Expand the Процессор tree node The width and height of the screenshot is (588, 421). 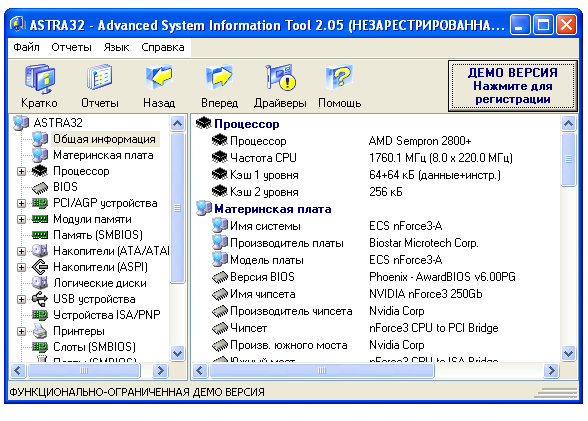point(21,171)
